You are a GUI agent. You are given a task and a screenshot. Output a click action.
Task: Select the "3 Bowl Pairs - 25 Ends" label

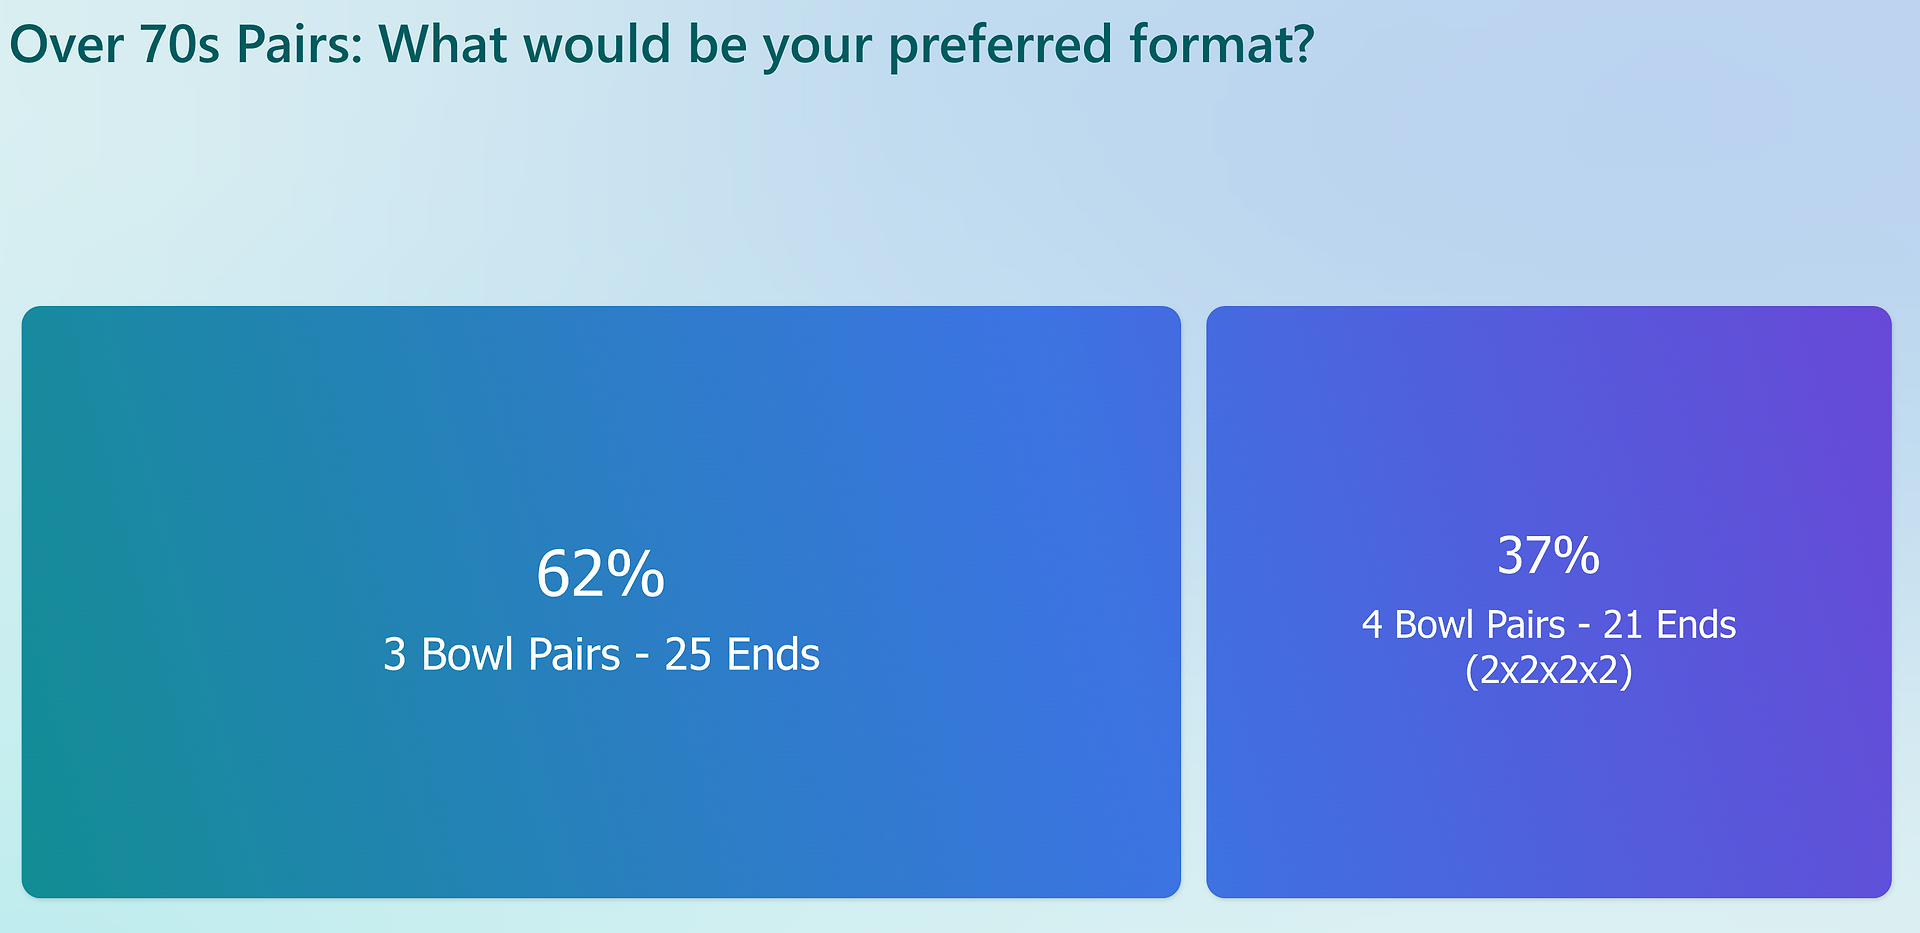pos(601,655)
